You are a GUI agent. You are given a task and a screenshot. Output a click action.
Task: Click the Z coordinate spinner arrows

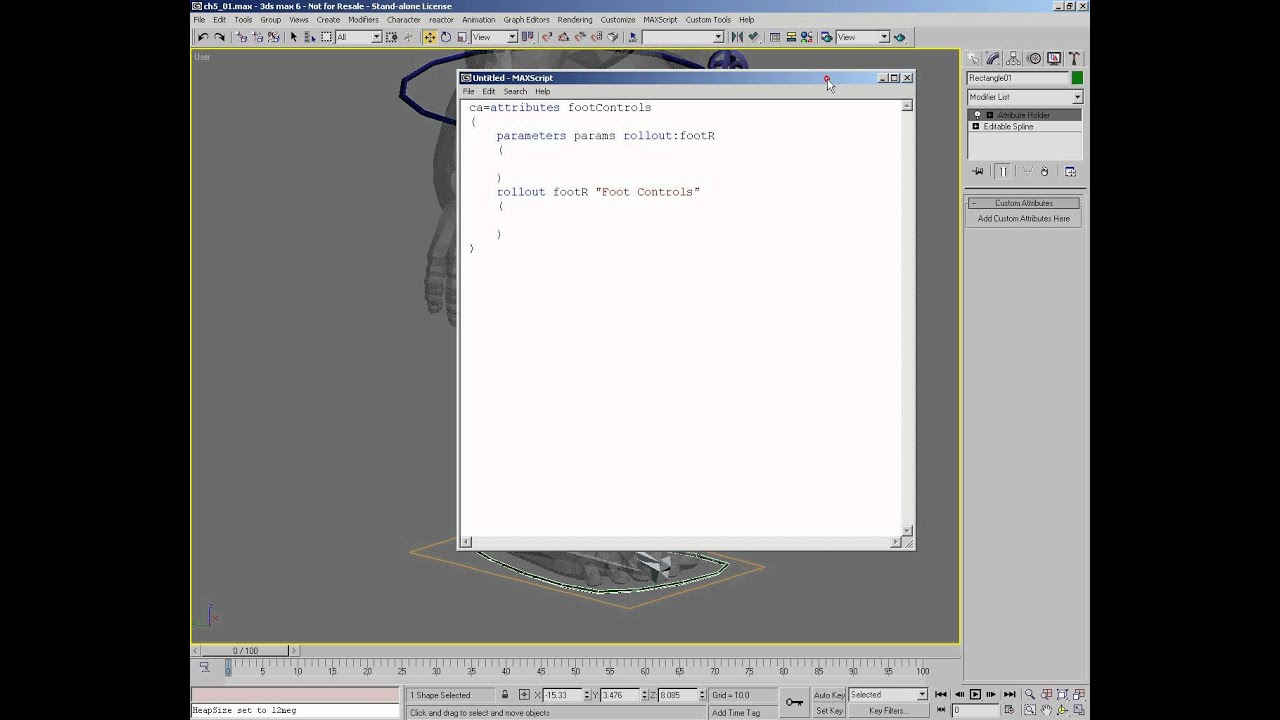click(702, 695)
